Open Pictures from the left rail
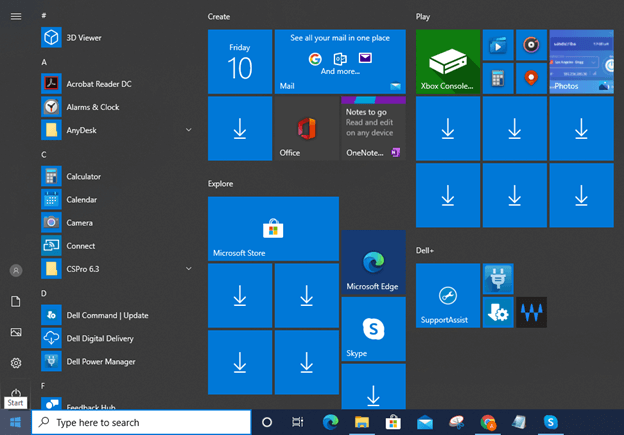This screenshot has height=435, width=624. pos(16,332)
